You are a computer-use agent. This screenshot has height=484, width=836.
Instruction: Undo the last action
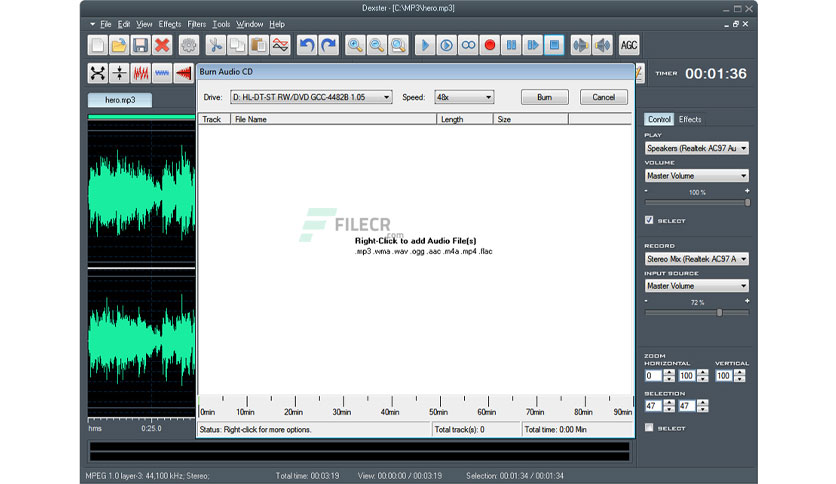click(307, 45)
